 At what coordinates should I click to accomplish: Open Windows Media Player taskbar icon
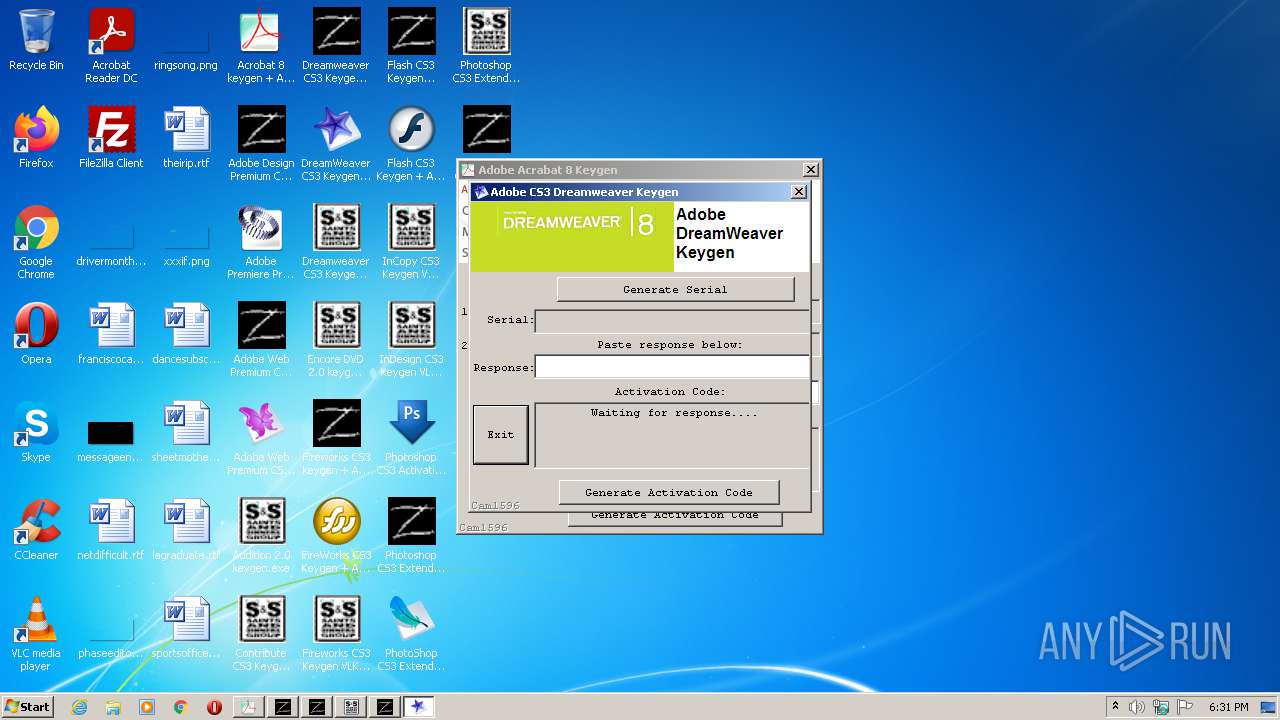147,707
